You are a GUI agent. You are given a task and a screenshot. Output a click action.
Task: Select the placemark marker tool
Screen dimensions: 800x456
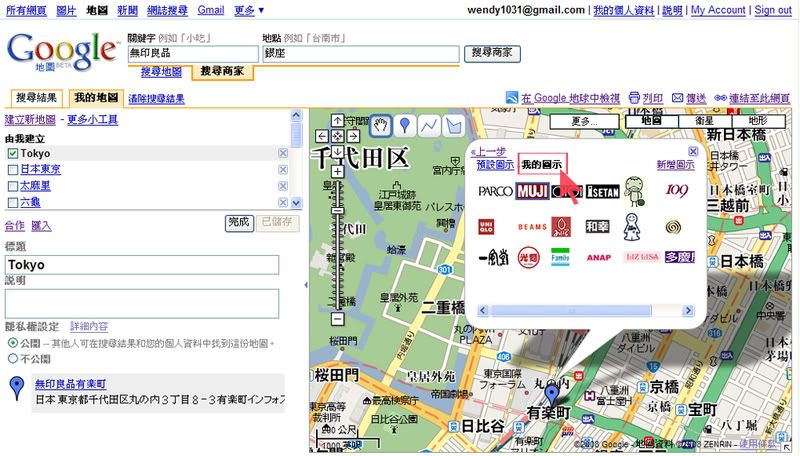pyautogui.click(x=405, y=125)
